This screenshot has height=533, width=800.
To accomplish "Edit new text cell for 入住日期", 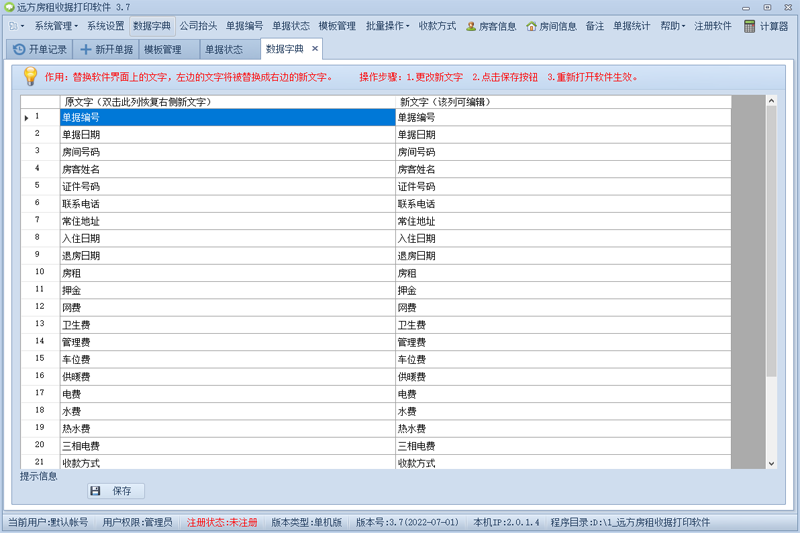I will [x=563, y=239].
